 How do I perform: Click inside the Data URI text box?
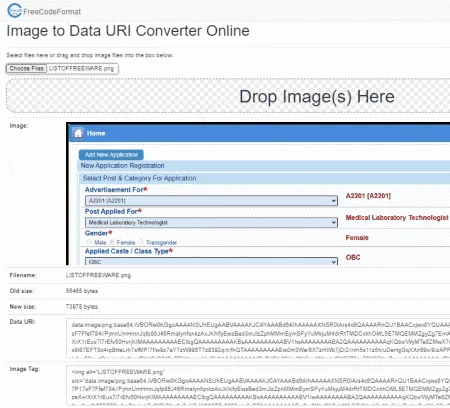click(x=258, y=338)
